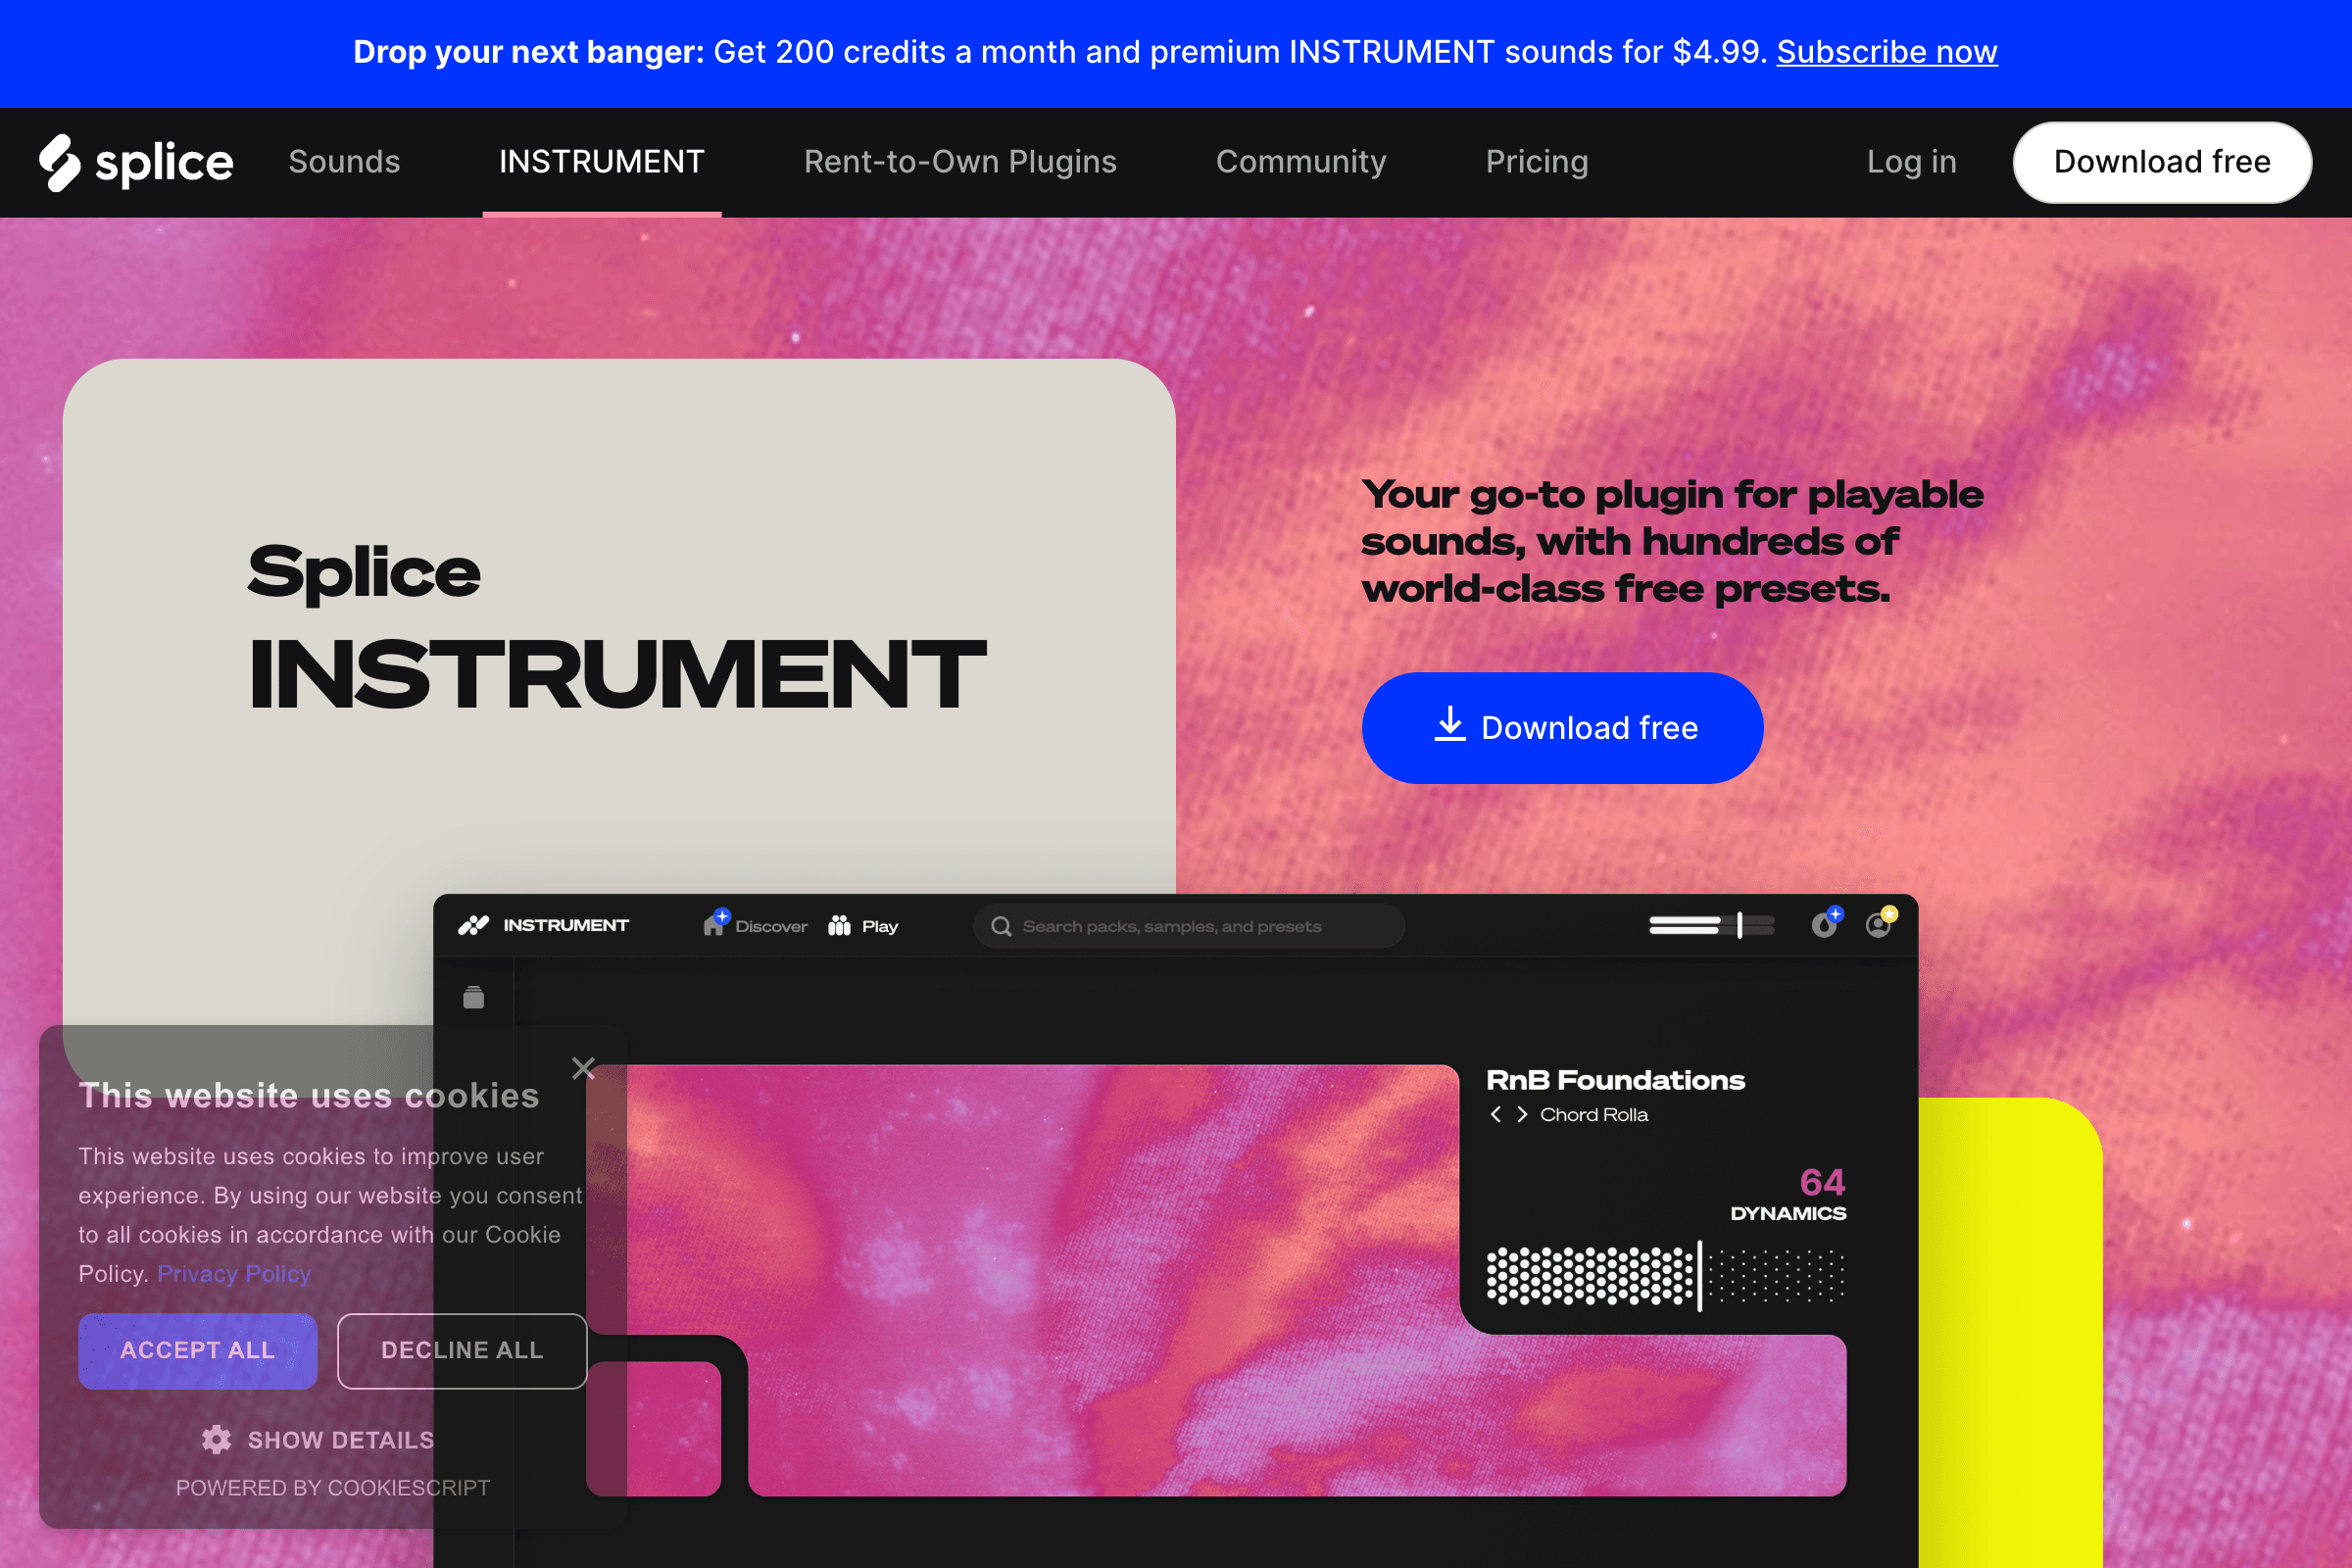The width and height of the screenshot is (2352, 1568).
Task: Open the Sounds menu item
Action: tap(344, 162)
